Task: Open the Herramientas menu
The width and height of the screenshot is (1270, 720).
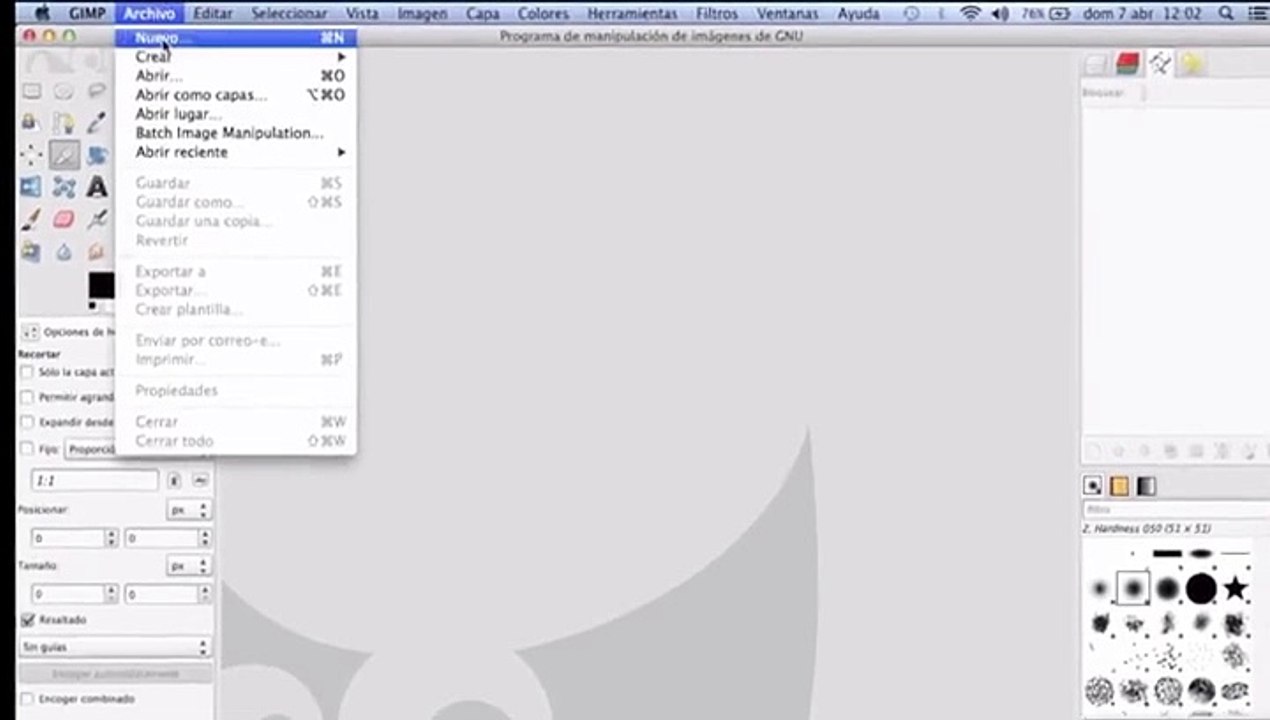Action: [x=632, y=14]
